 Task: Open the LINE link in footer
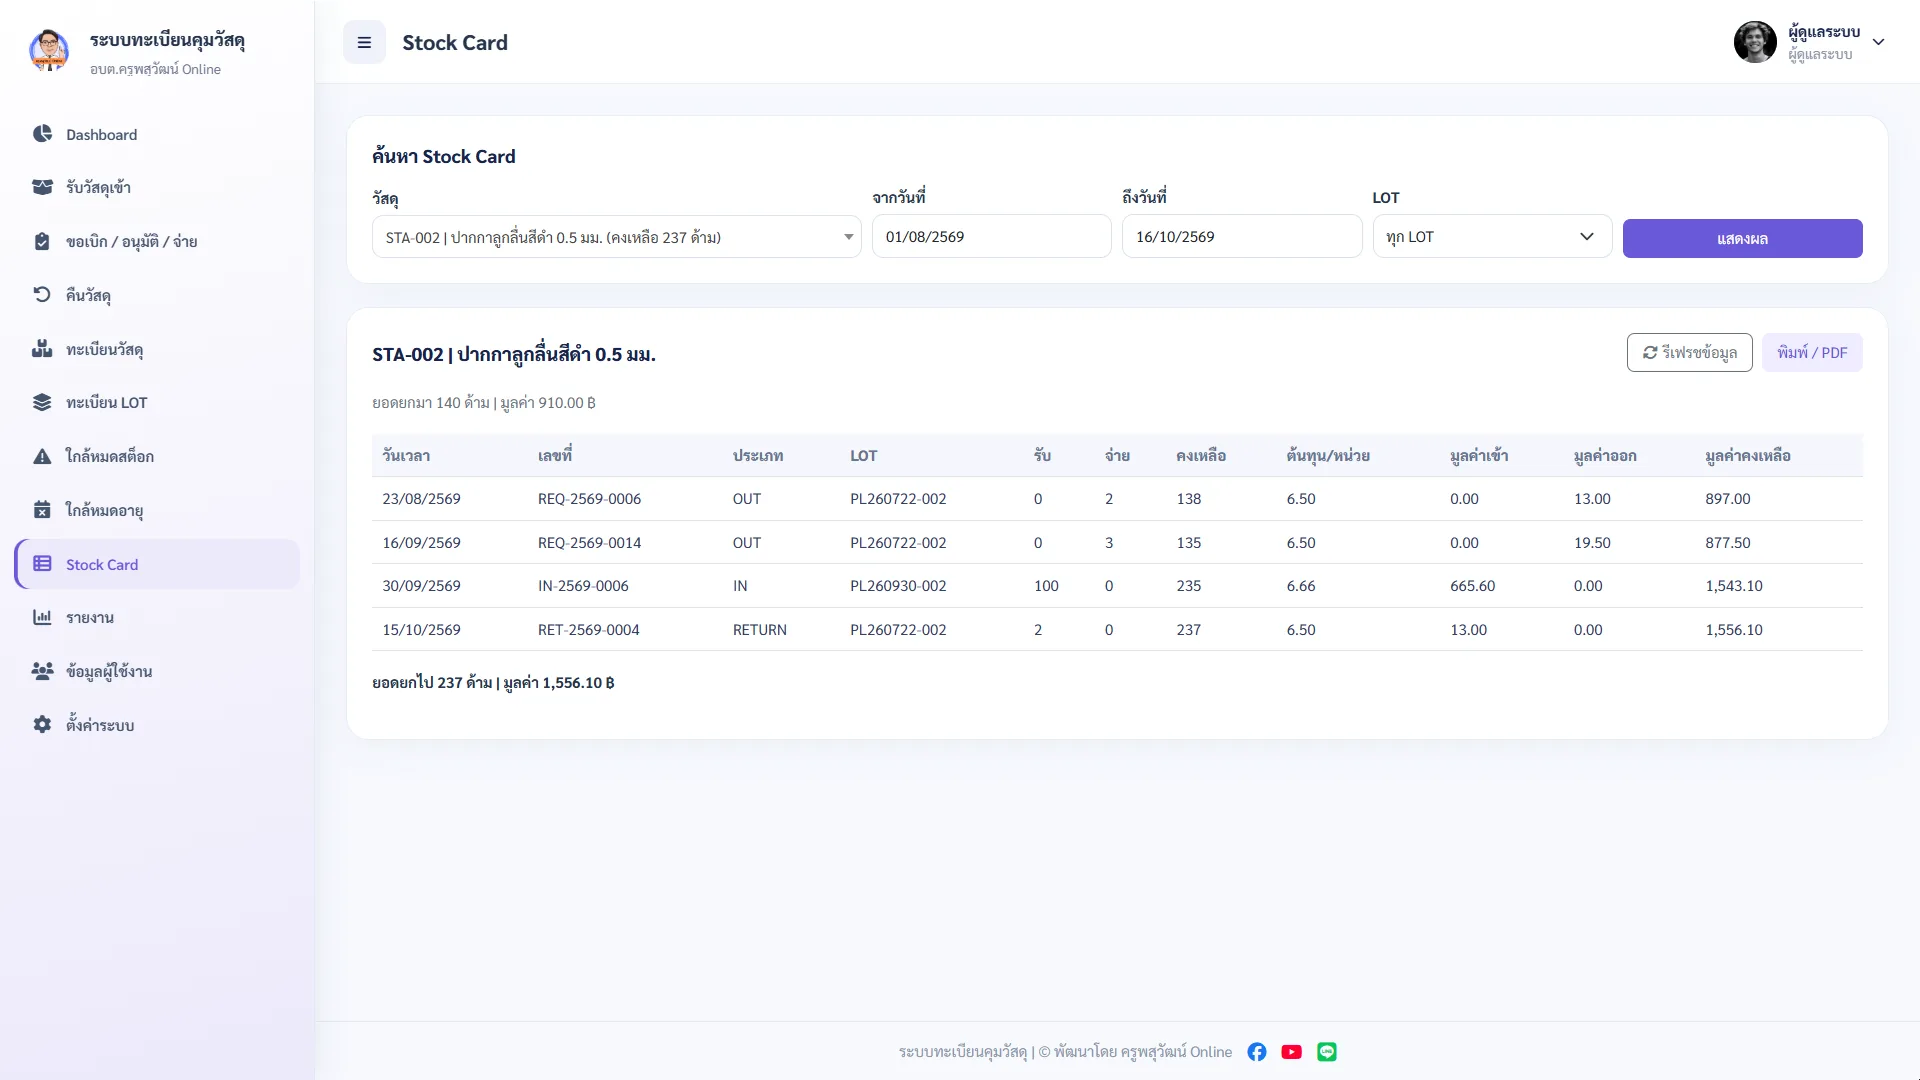[x=1327, y=1052]
